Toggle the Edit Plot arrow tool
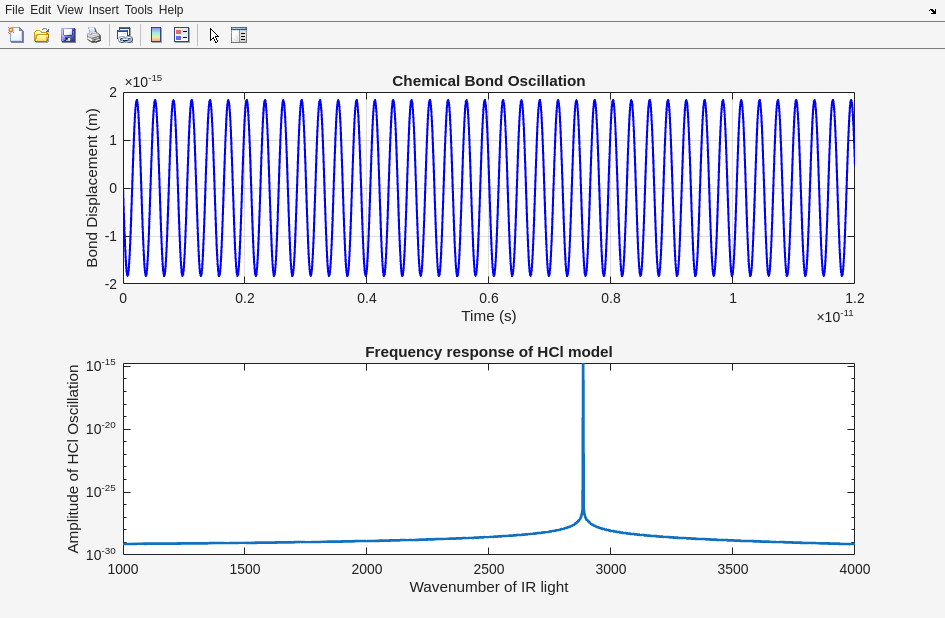 [x=214, y=35]
